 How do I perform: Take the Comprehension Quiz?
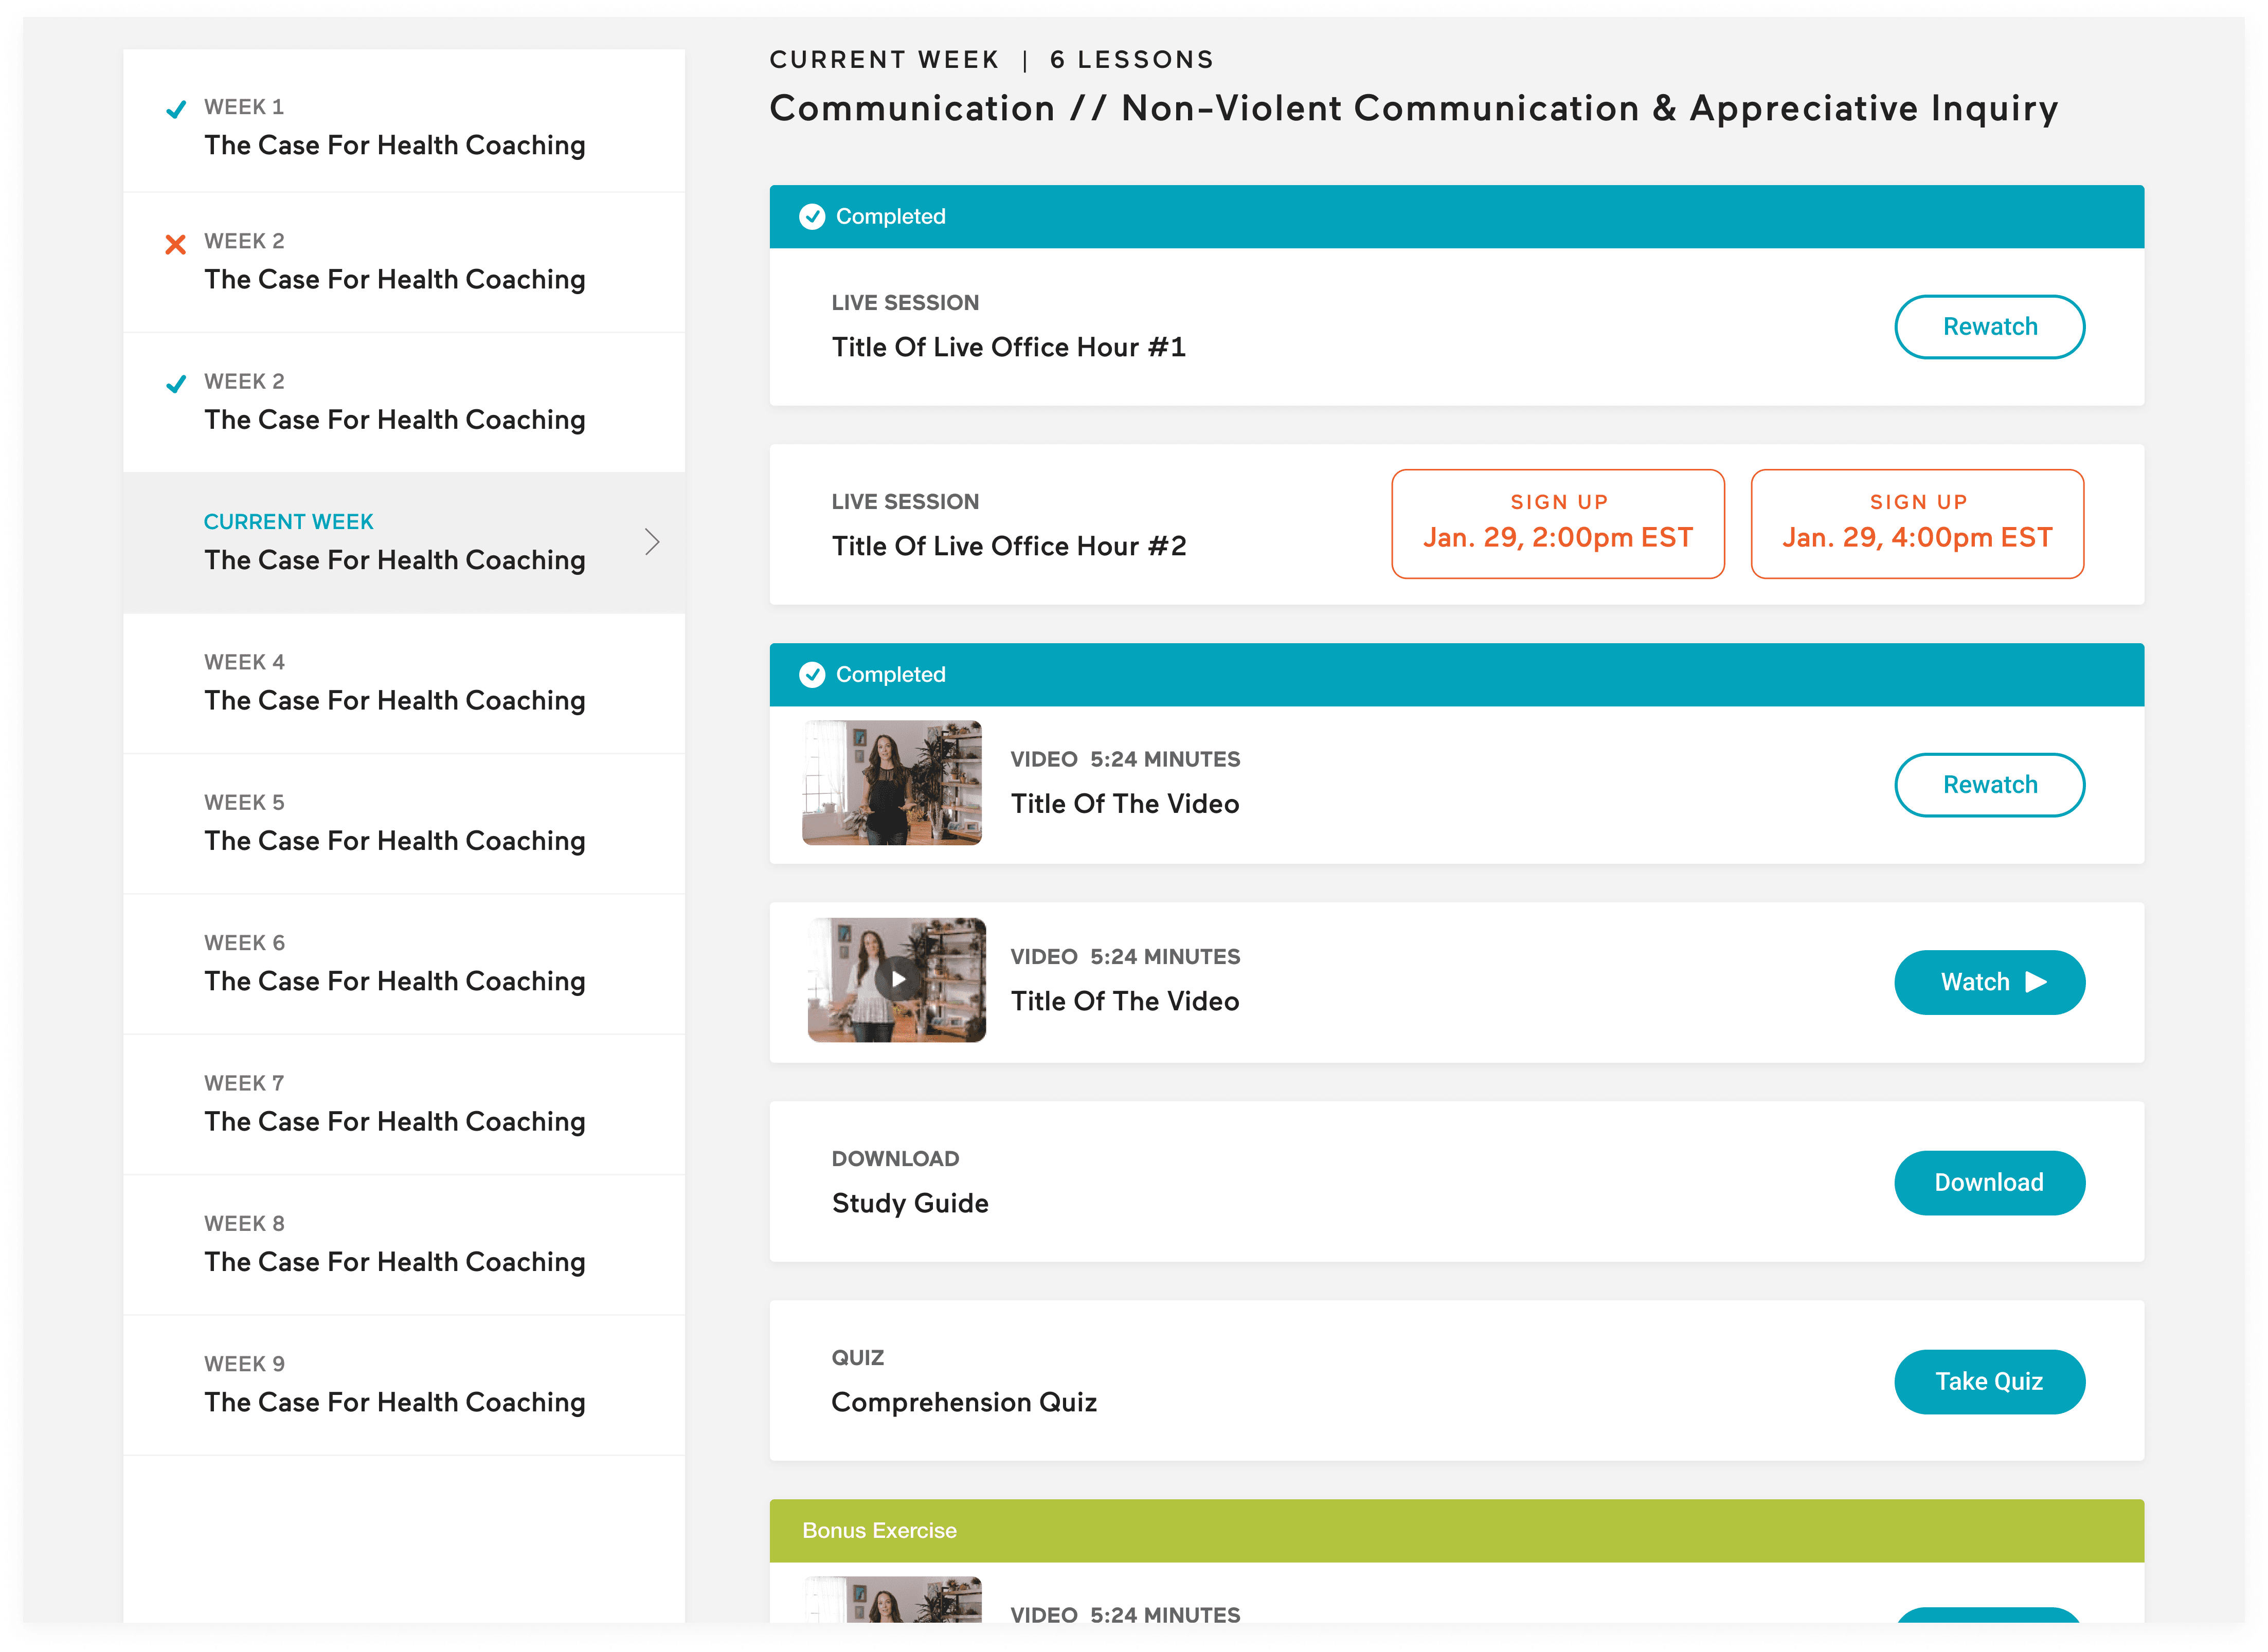click(1989, 1382)
